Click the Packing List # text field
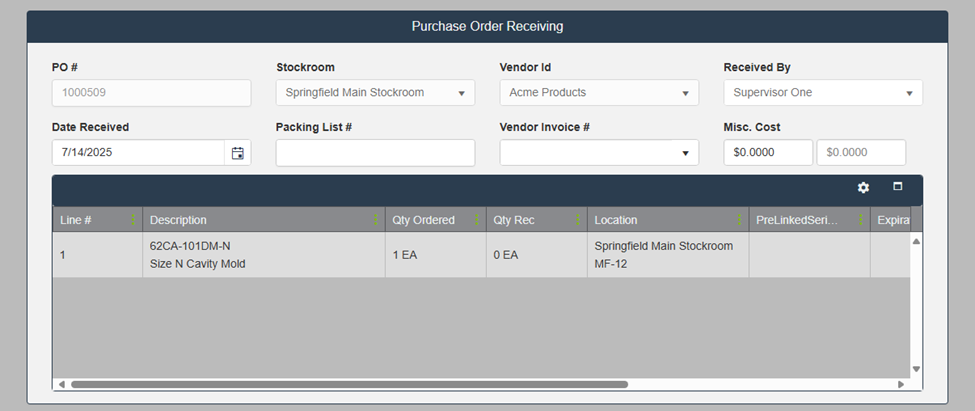The height and width of the screenshot is (411, 975). [375, 153]
